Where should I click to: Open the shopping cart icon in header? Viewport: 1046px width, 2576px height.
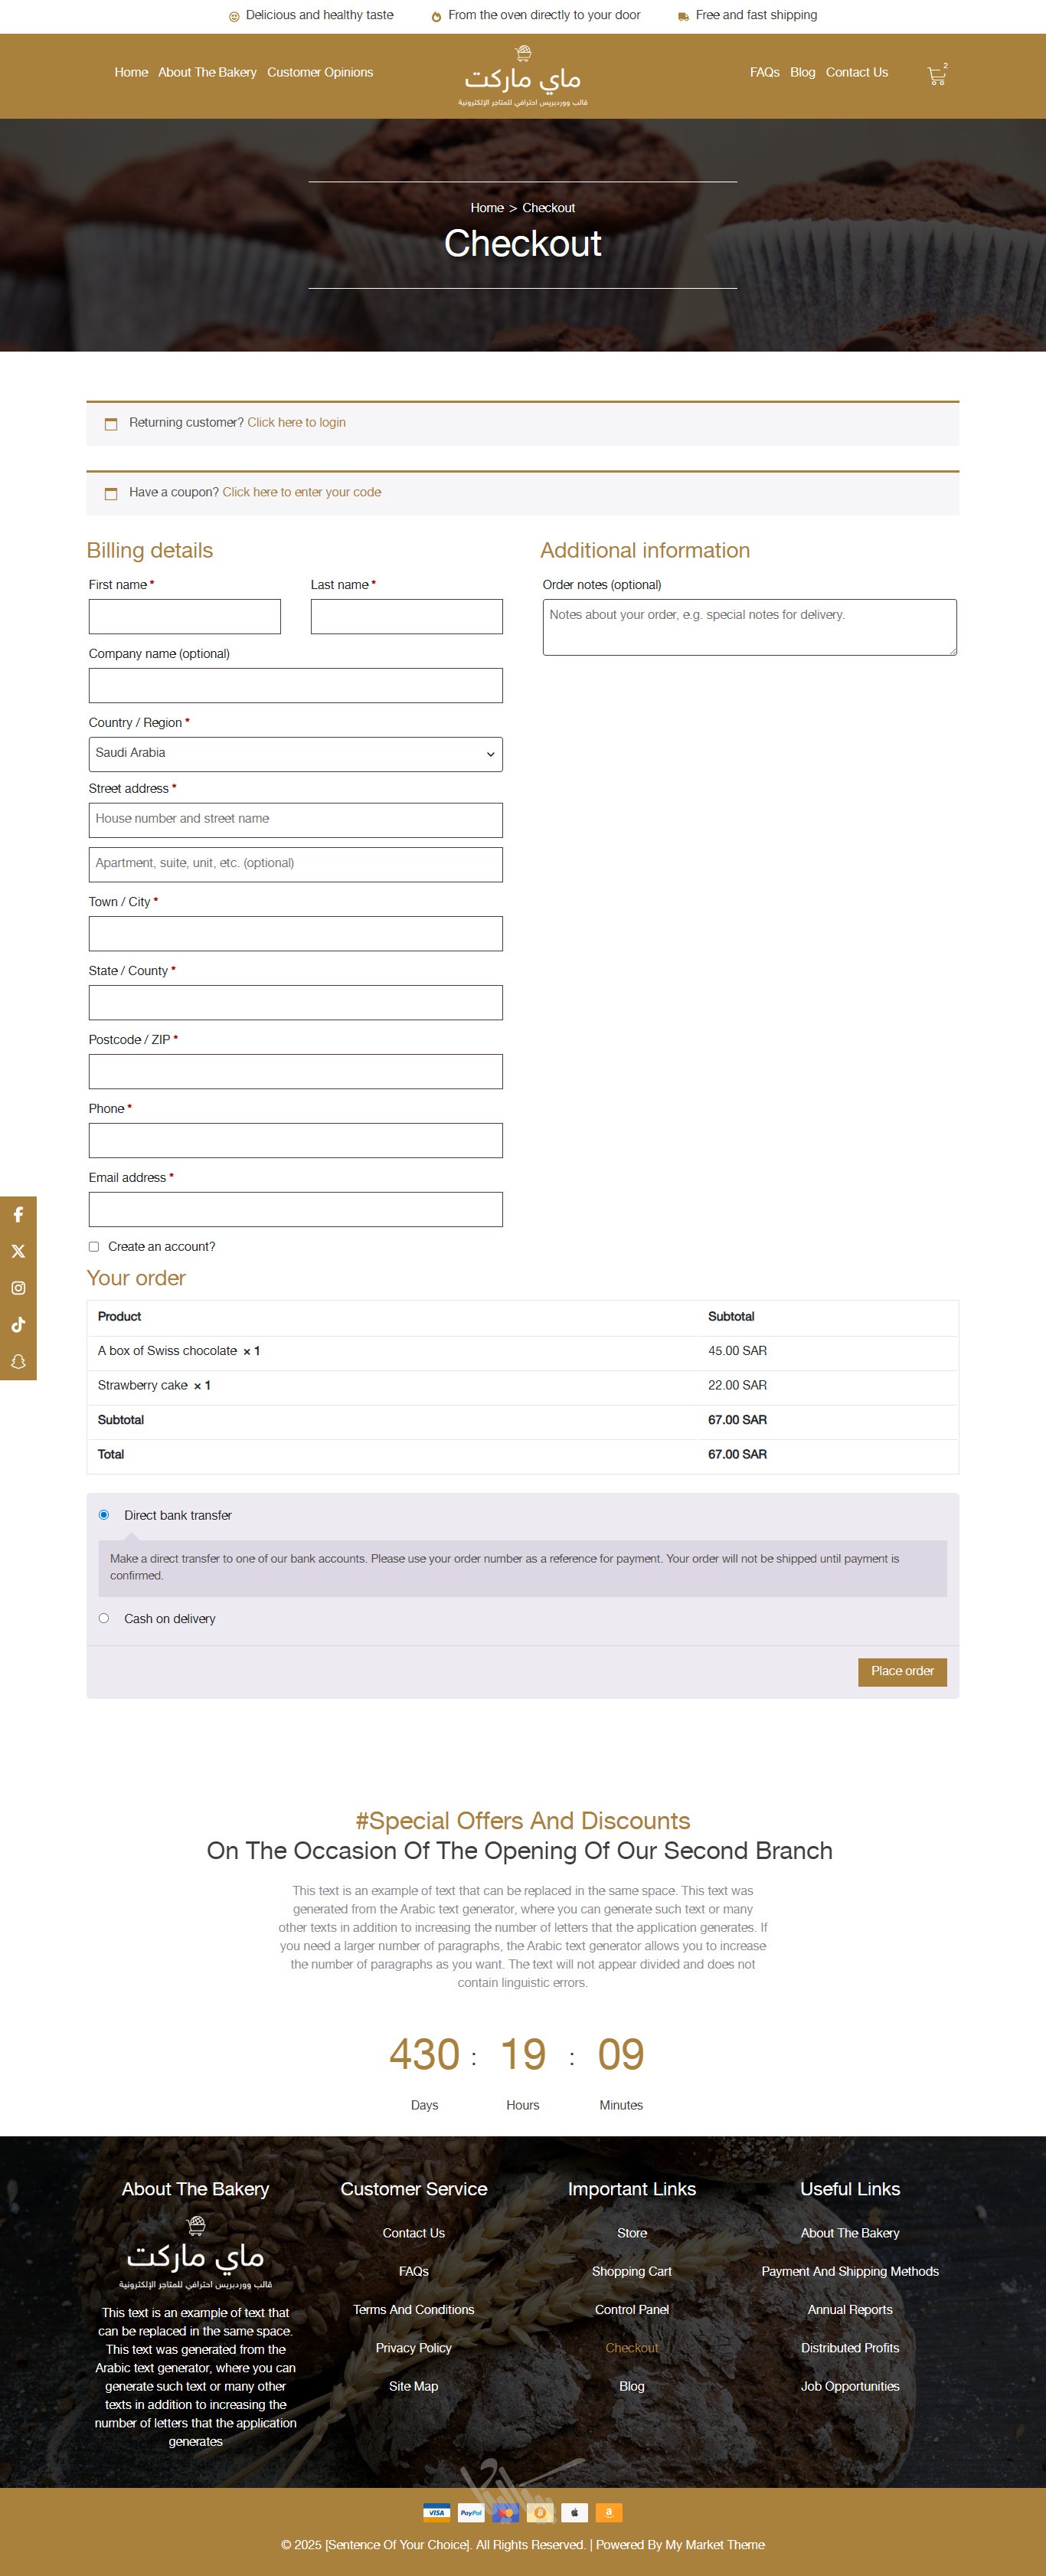936,75
